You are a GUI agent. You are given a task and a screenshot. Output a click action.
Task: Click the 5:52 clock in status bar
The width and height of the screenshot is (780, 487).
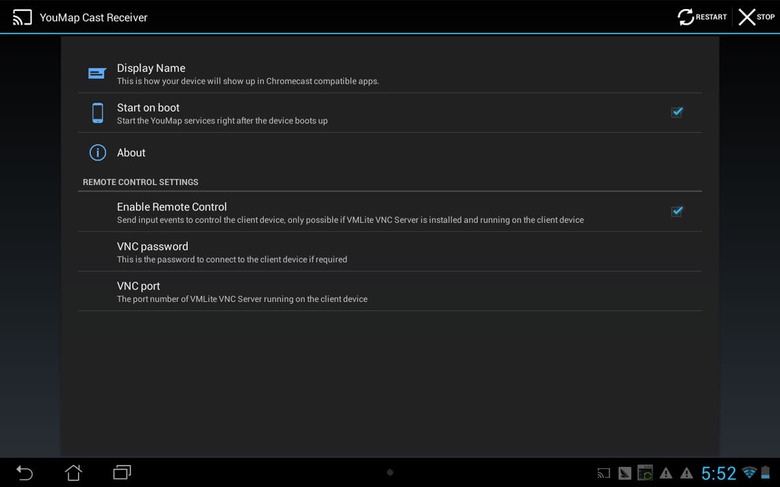pyautogui.click(x=718, y=473)
